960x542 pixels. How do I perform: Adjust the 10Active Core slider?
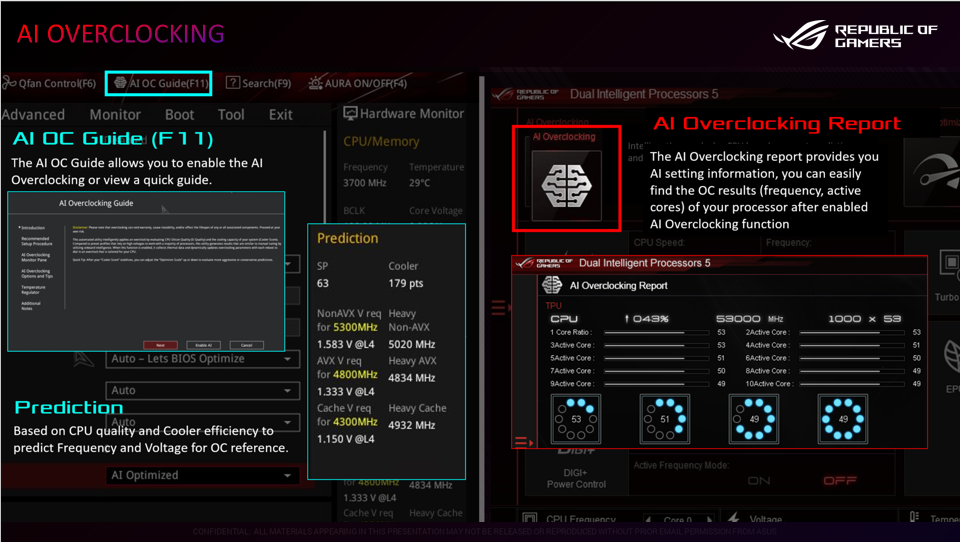click(852, 384)
